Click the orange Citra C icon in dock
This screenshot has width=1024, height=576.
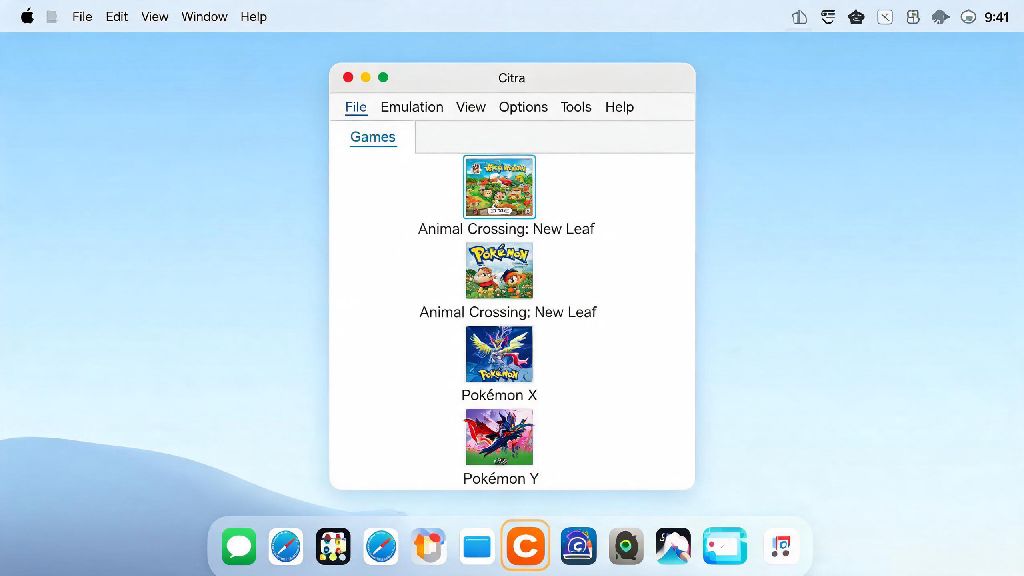(x=525, y=546)
